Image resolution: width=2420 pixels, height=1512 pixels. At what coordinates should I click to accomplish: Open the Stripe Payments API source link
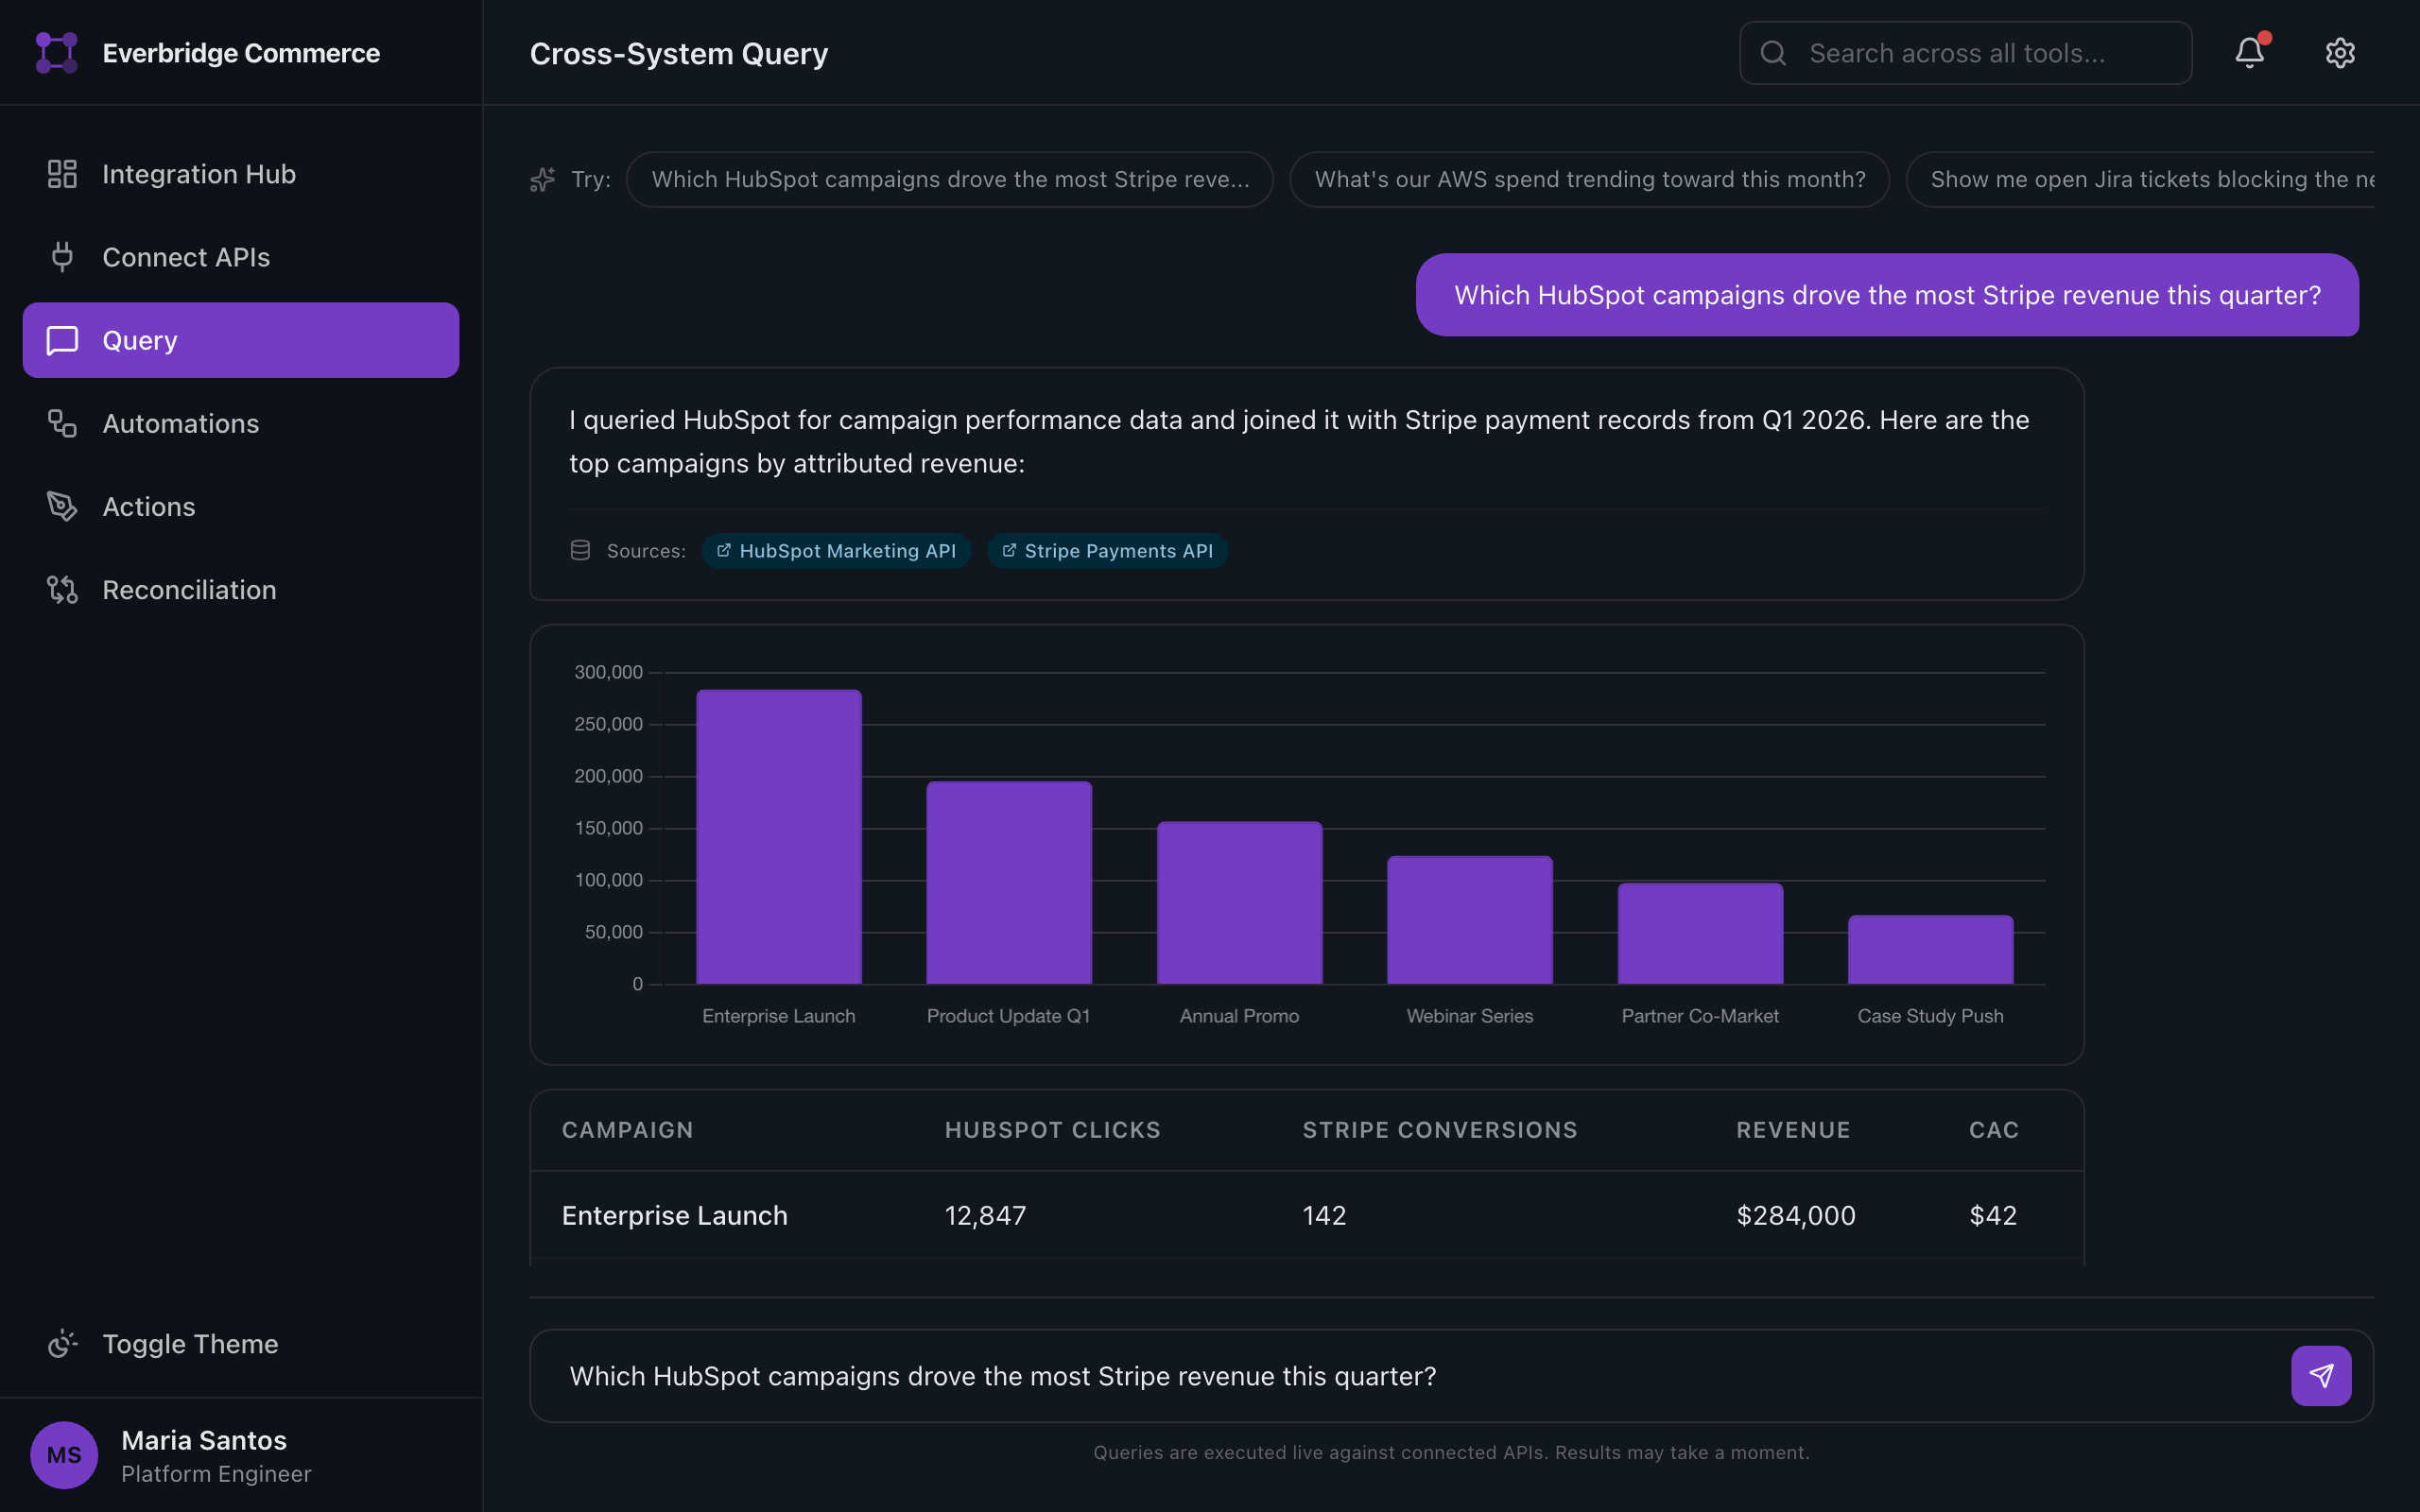[x=1107, y=550]
